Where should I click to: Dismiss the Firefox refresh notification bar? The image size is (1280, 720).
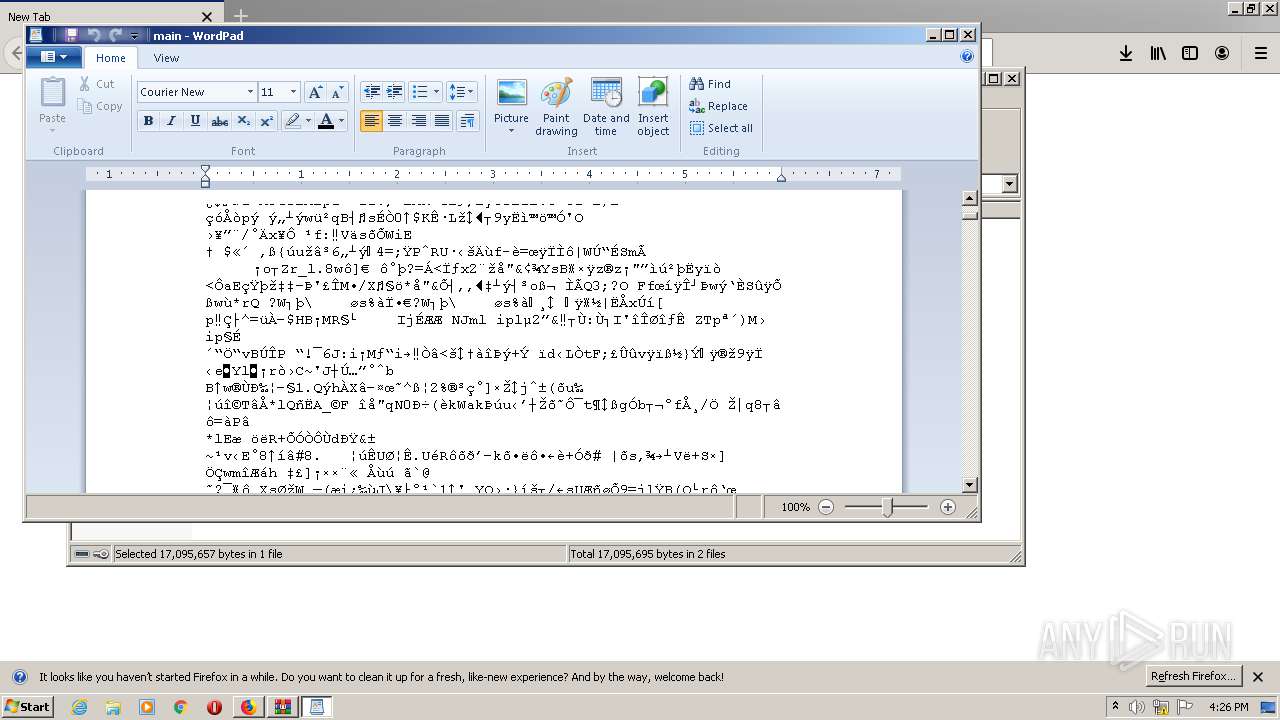click(x=1258, y=677)
